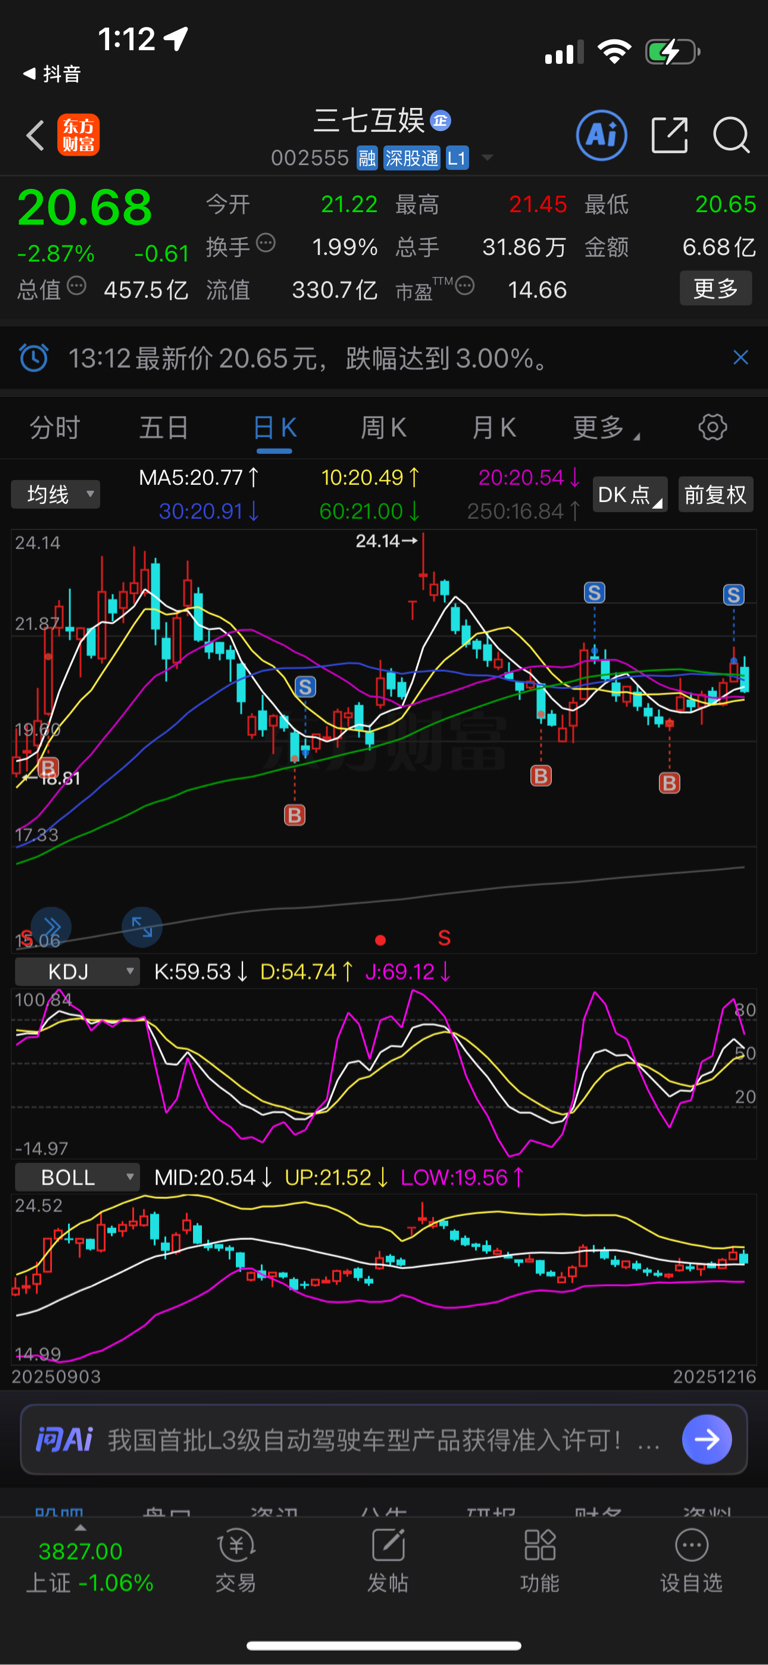Return to 抖音 app via status bar

point(52,74)
